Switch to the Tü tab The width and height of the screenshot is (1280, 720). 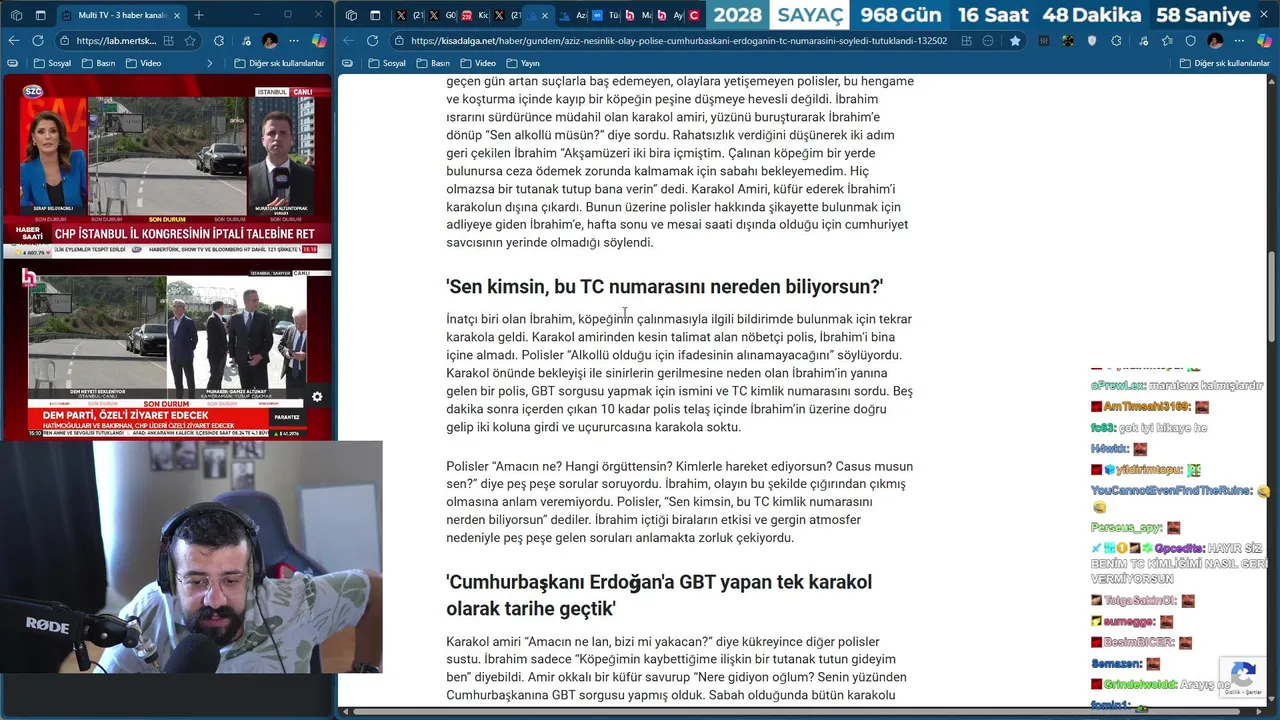click(606, 15)
